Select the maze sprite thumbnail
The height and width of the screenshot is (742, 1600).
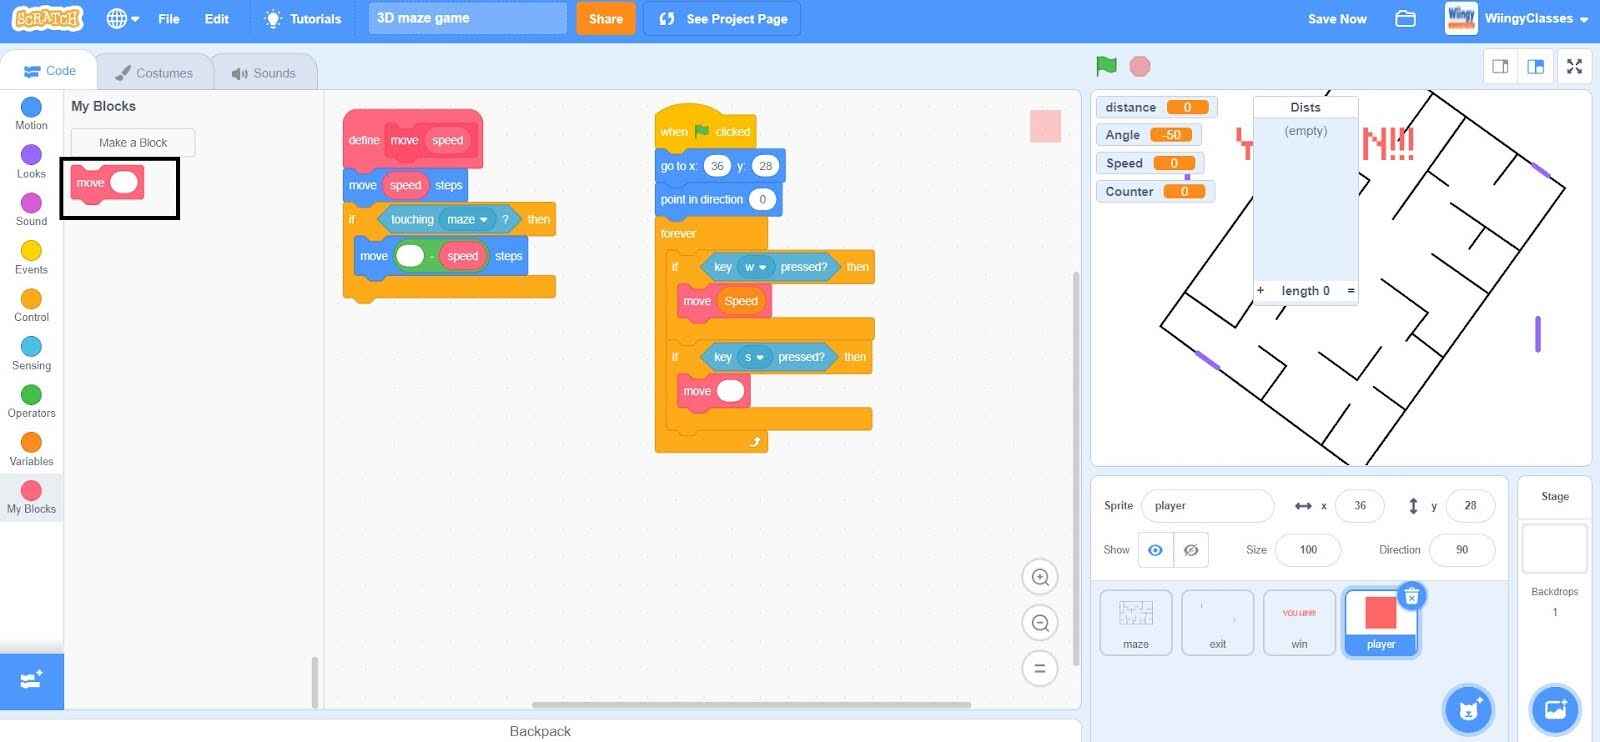[1136, 622]
